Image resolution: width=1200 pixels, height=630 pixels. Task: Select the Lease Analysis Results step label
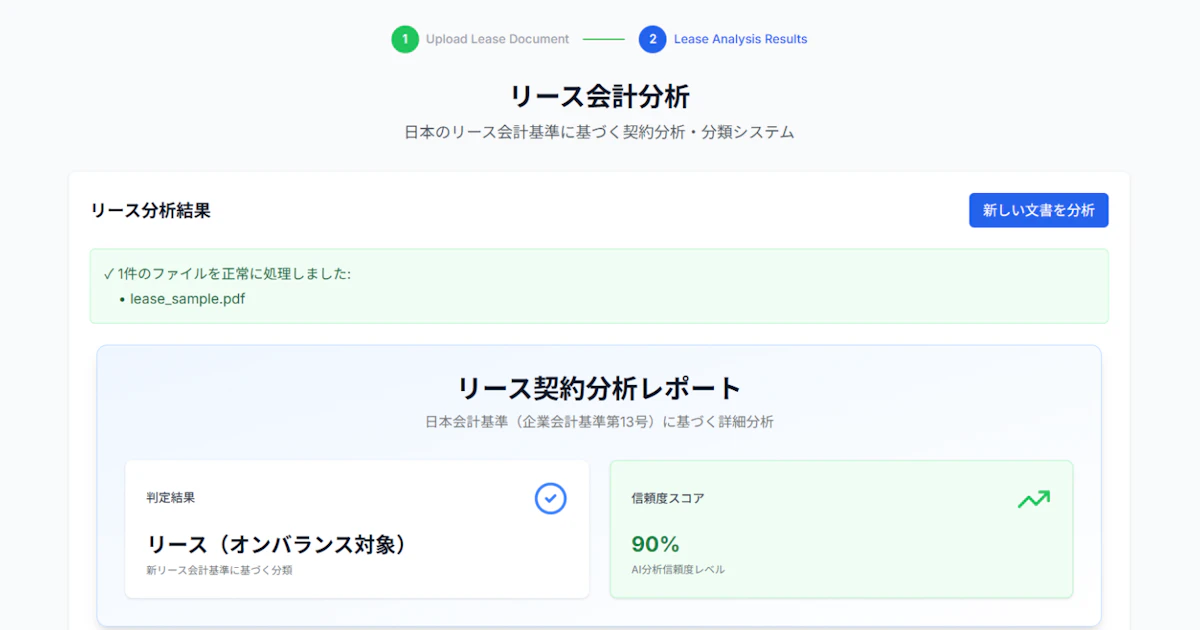coord(740,39)
